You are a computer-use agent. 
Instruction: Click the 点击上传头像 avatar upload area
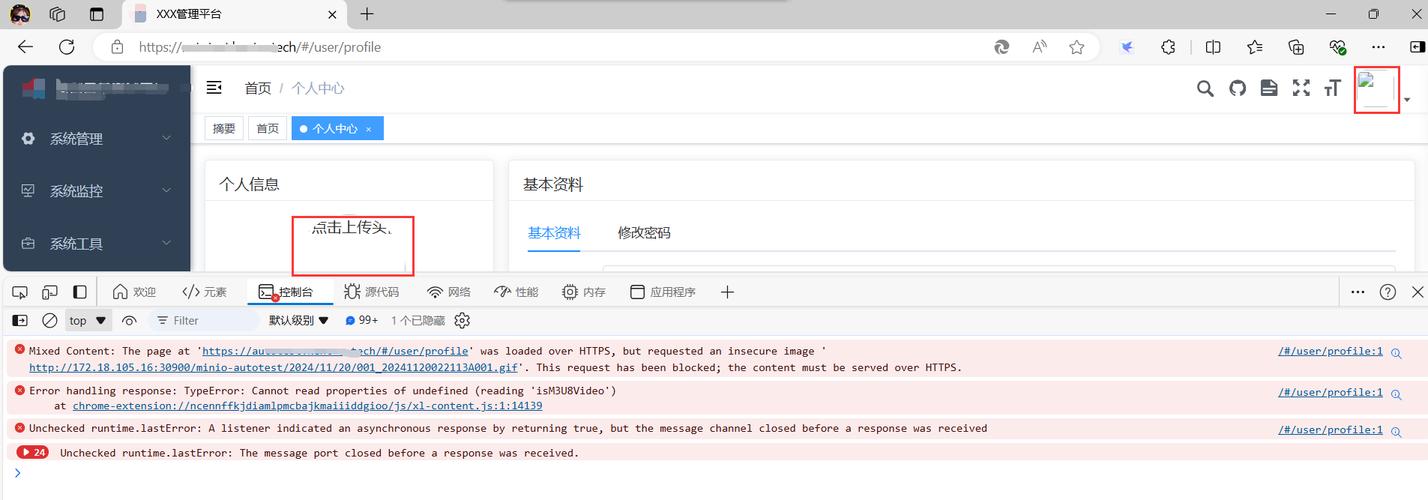click(353, 246)
